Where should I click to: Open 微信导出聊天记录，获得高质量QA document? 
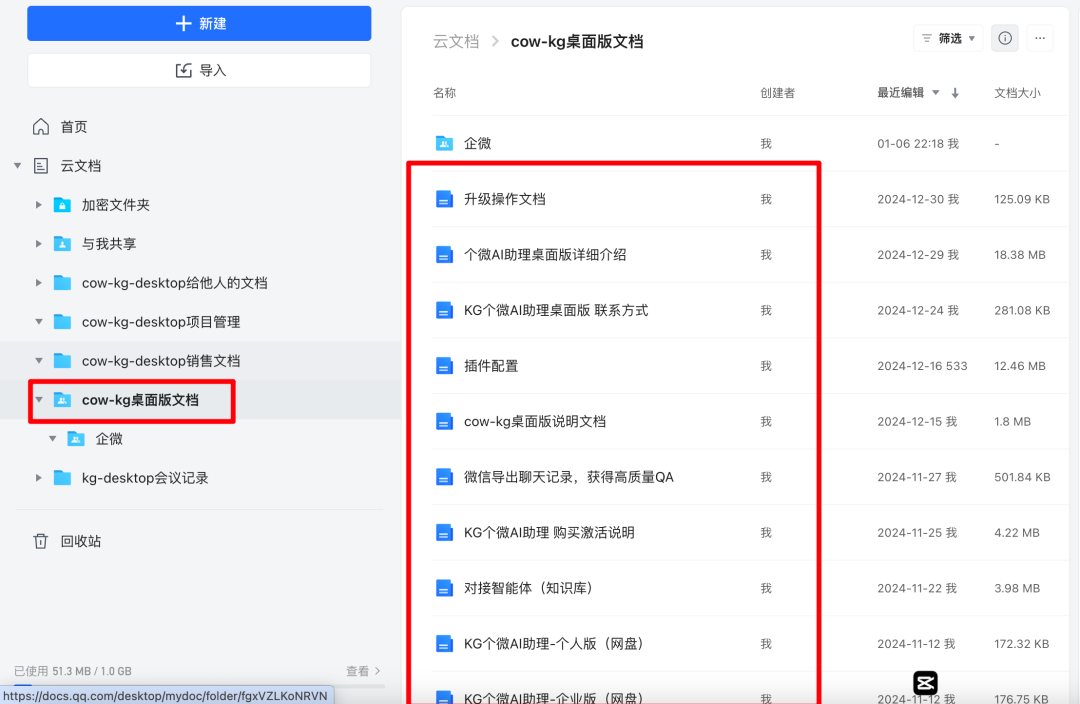pyautogui.click(x=568, y=477)
